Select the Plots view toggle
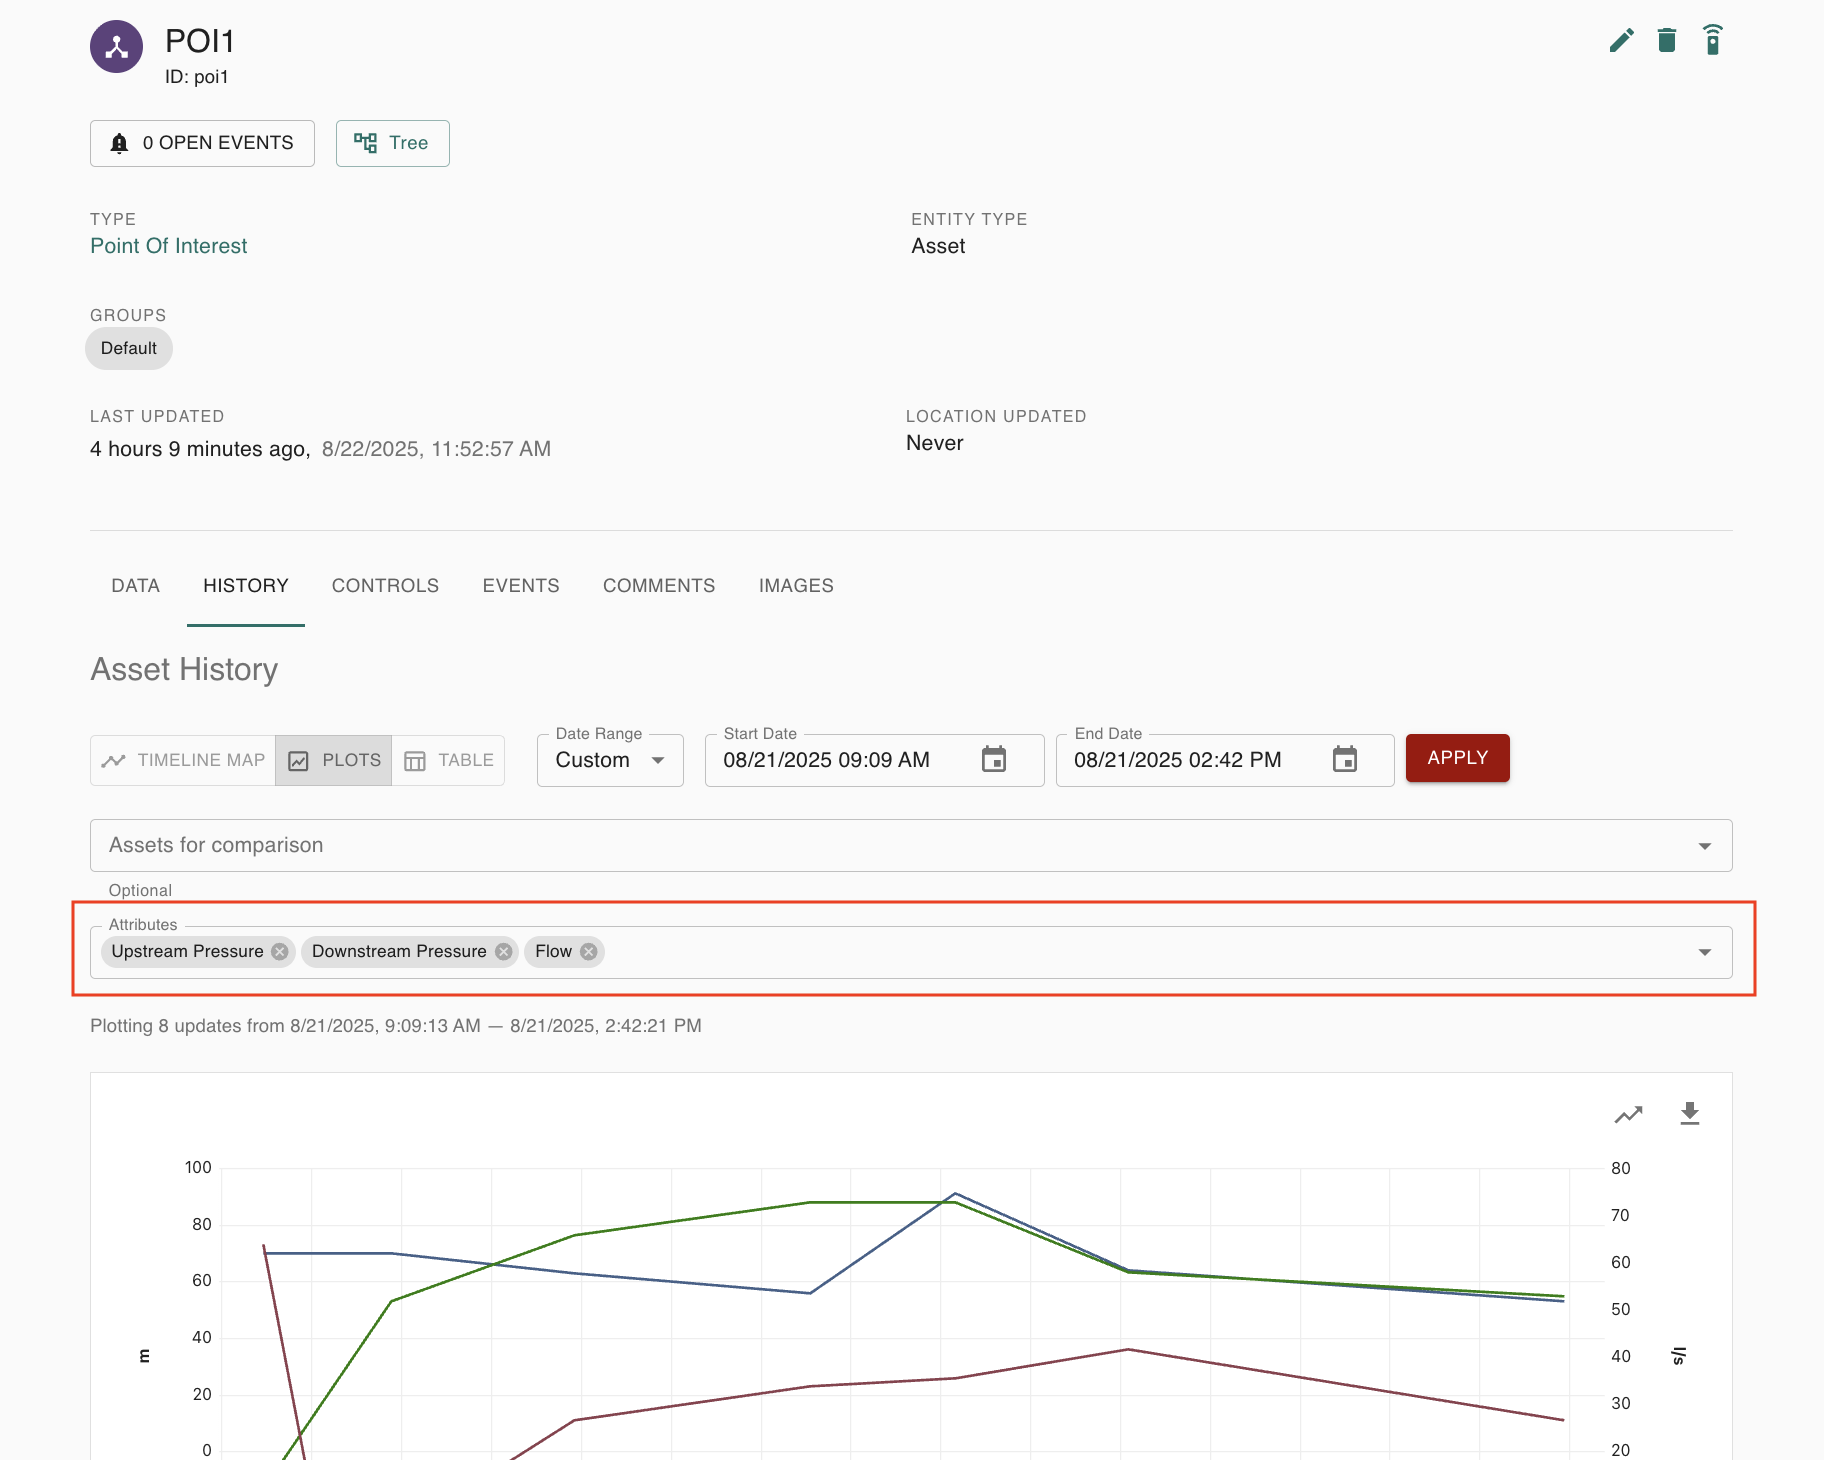The width and height of the screenshot is (1824, 1460). click(x=333, y=760)
